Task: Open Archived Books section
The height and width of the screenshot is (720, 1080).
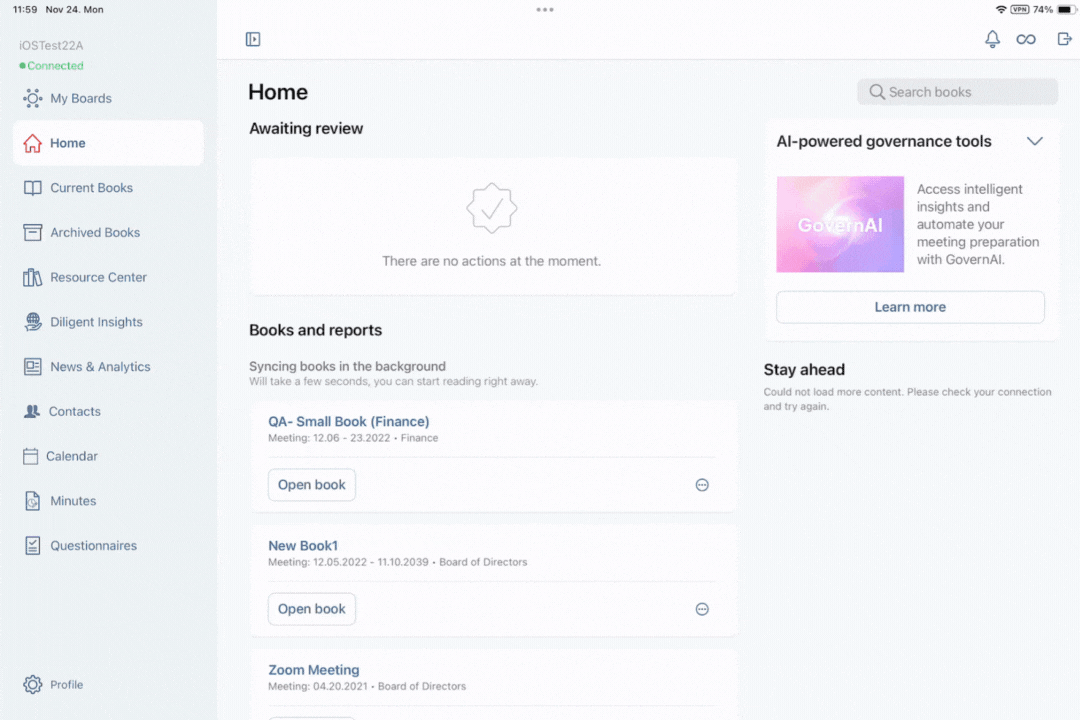Action: pyautogui.click(x=95, y=233)
